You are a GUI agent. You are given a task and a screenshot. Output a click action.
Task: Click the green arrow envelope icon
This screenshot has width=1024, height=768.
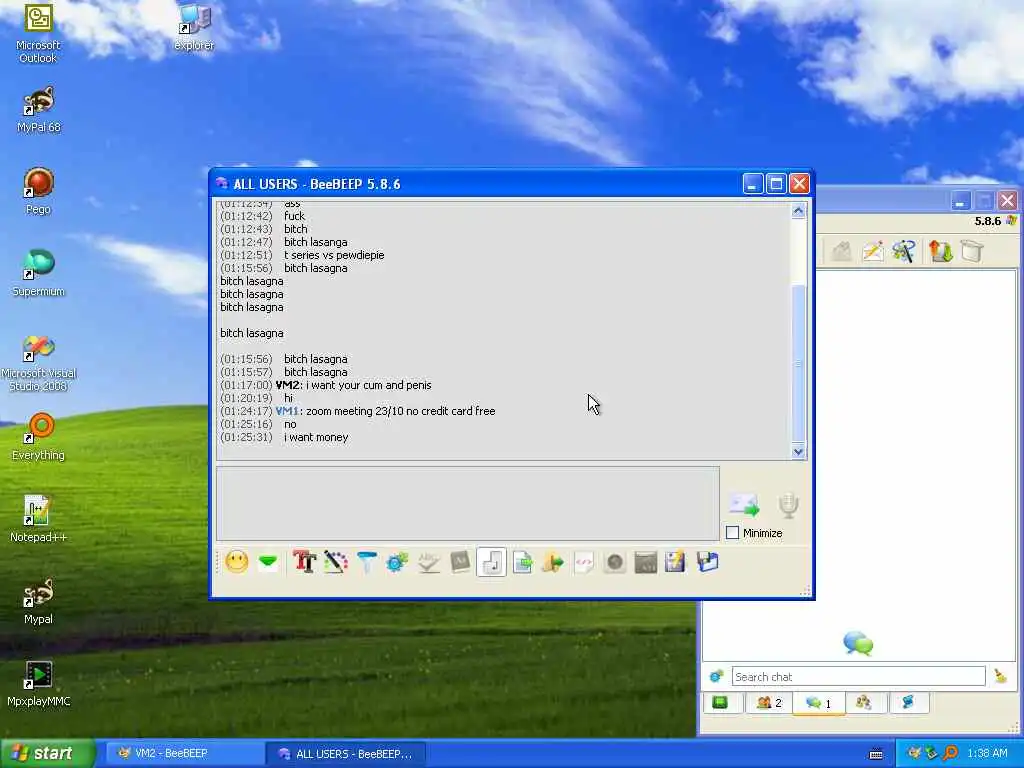[x=268, y=562]
